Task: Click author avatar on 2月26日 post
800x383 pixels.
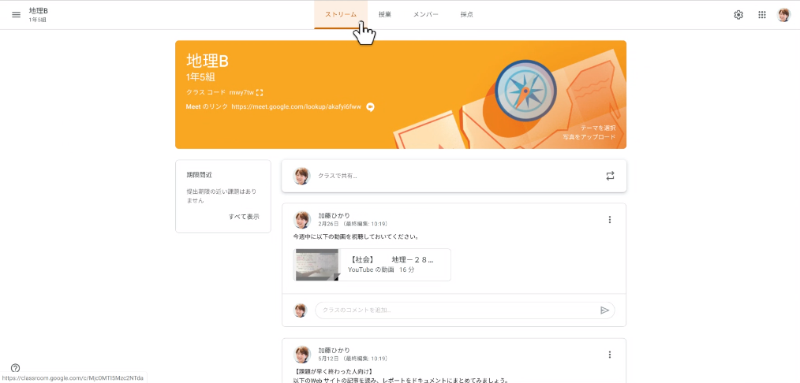Action: point(302,220)
